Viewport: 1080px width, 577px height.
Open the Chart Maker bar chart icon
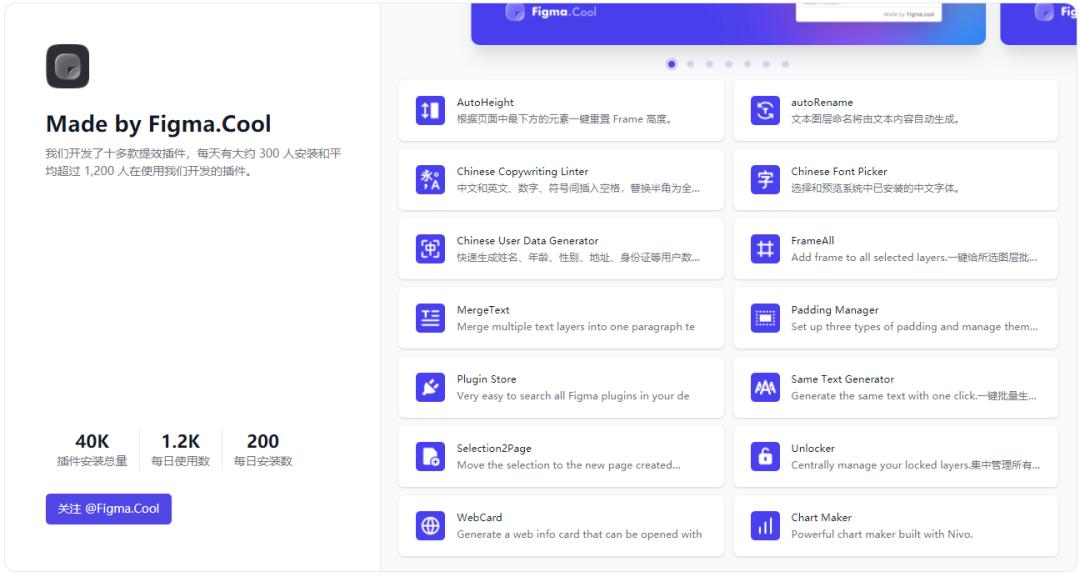(x=765, y=525)
